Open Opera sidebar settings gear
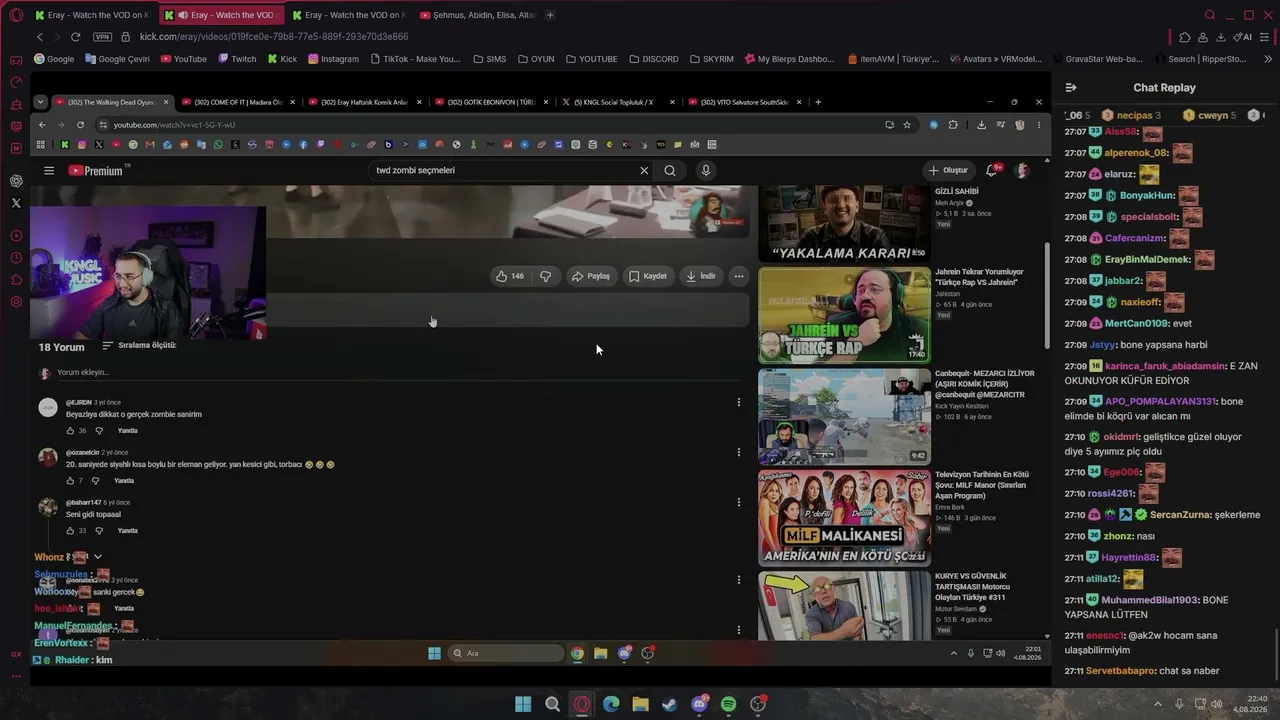This screenshot has width=1280, height=720. point(16,302)
